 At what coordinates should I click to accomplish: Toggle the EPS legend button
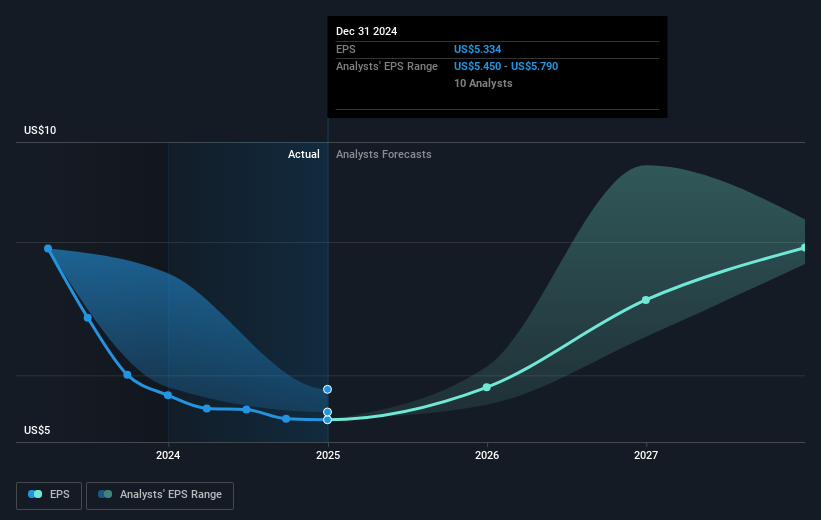click(49, 495)
